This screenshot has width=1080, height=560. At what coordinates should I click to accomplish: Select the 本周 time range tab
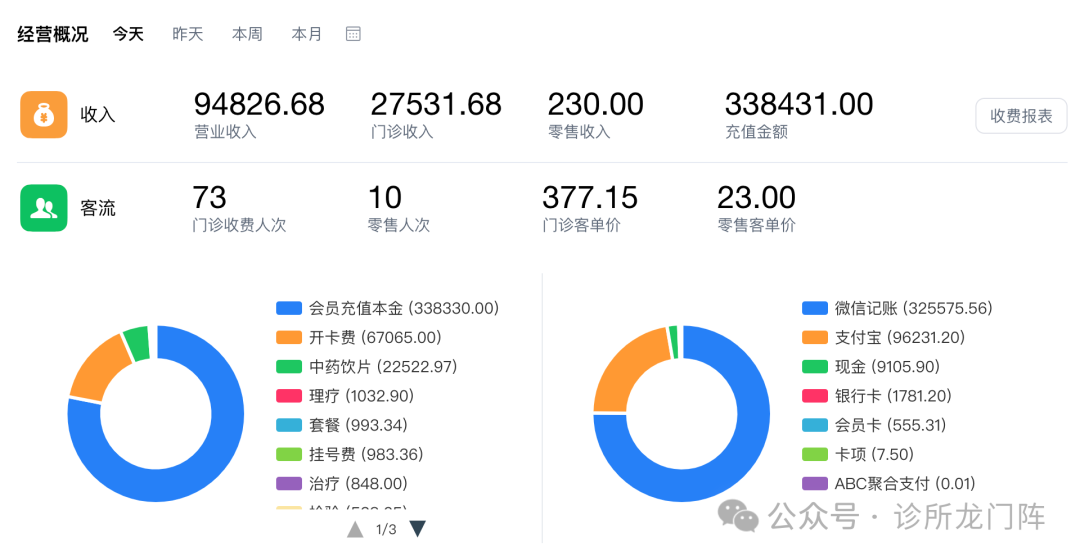[247, 34]
